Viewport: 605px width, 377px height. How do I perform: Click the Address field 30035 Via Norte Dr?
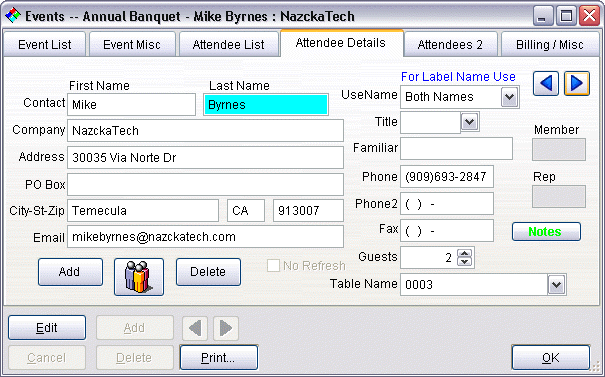(205, 157)
